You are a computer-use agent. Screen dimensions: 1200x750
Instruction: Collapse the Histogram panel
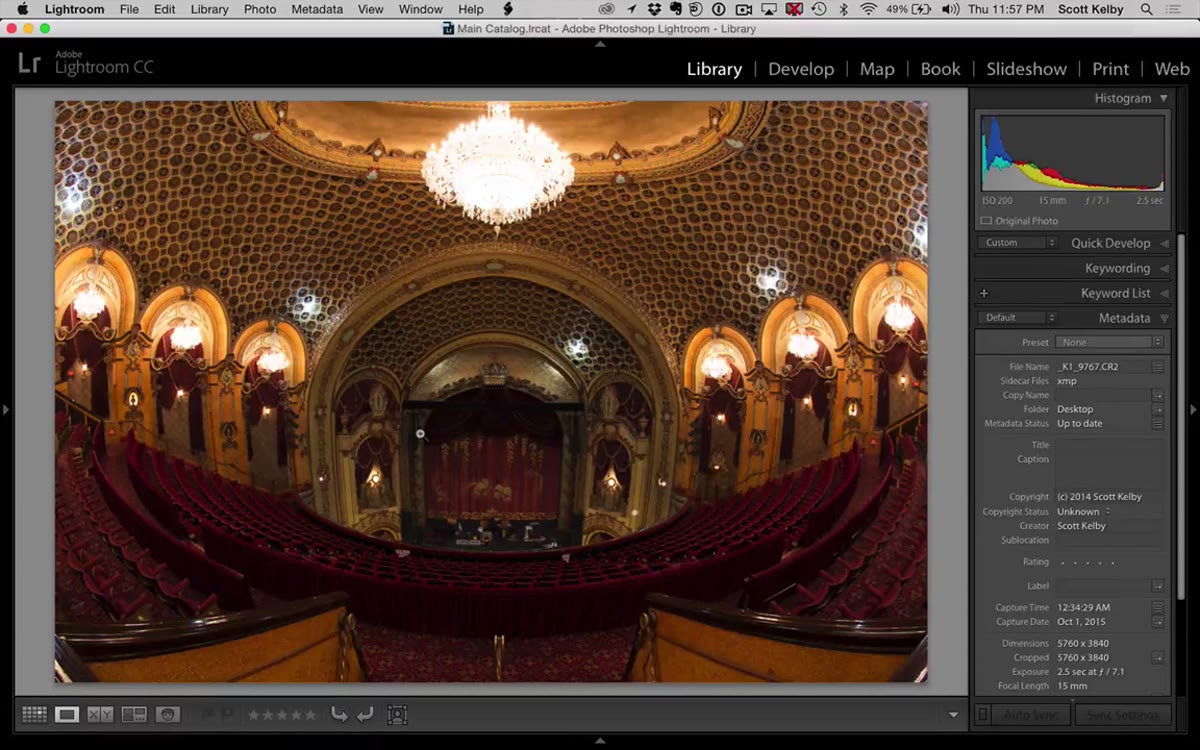(1164, 98)
